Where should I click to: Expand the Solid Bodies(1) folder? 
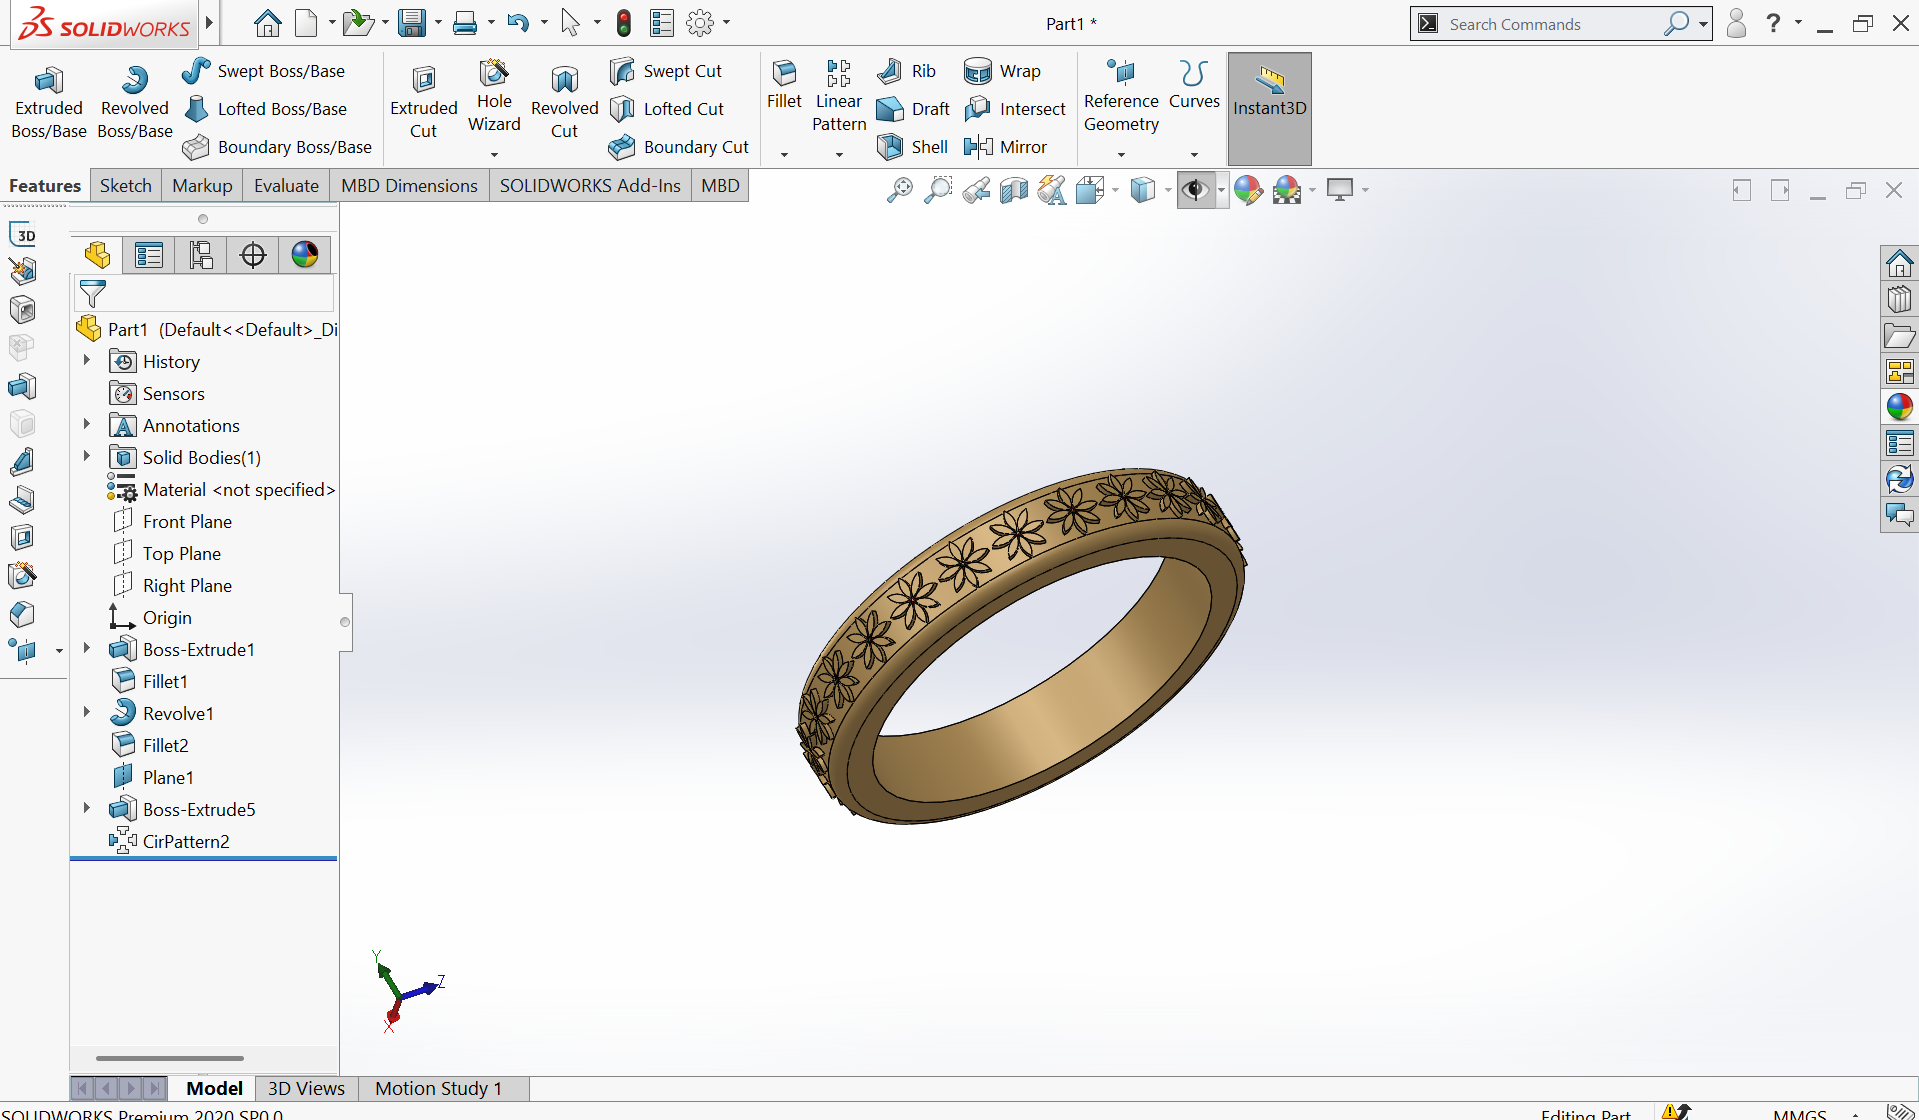click(x=87, y=457)
